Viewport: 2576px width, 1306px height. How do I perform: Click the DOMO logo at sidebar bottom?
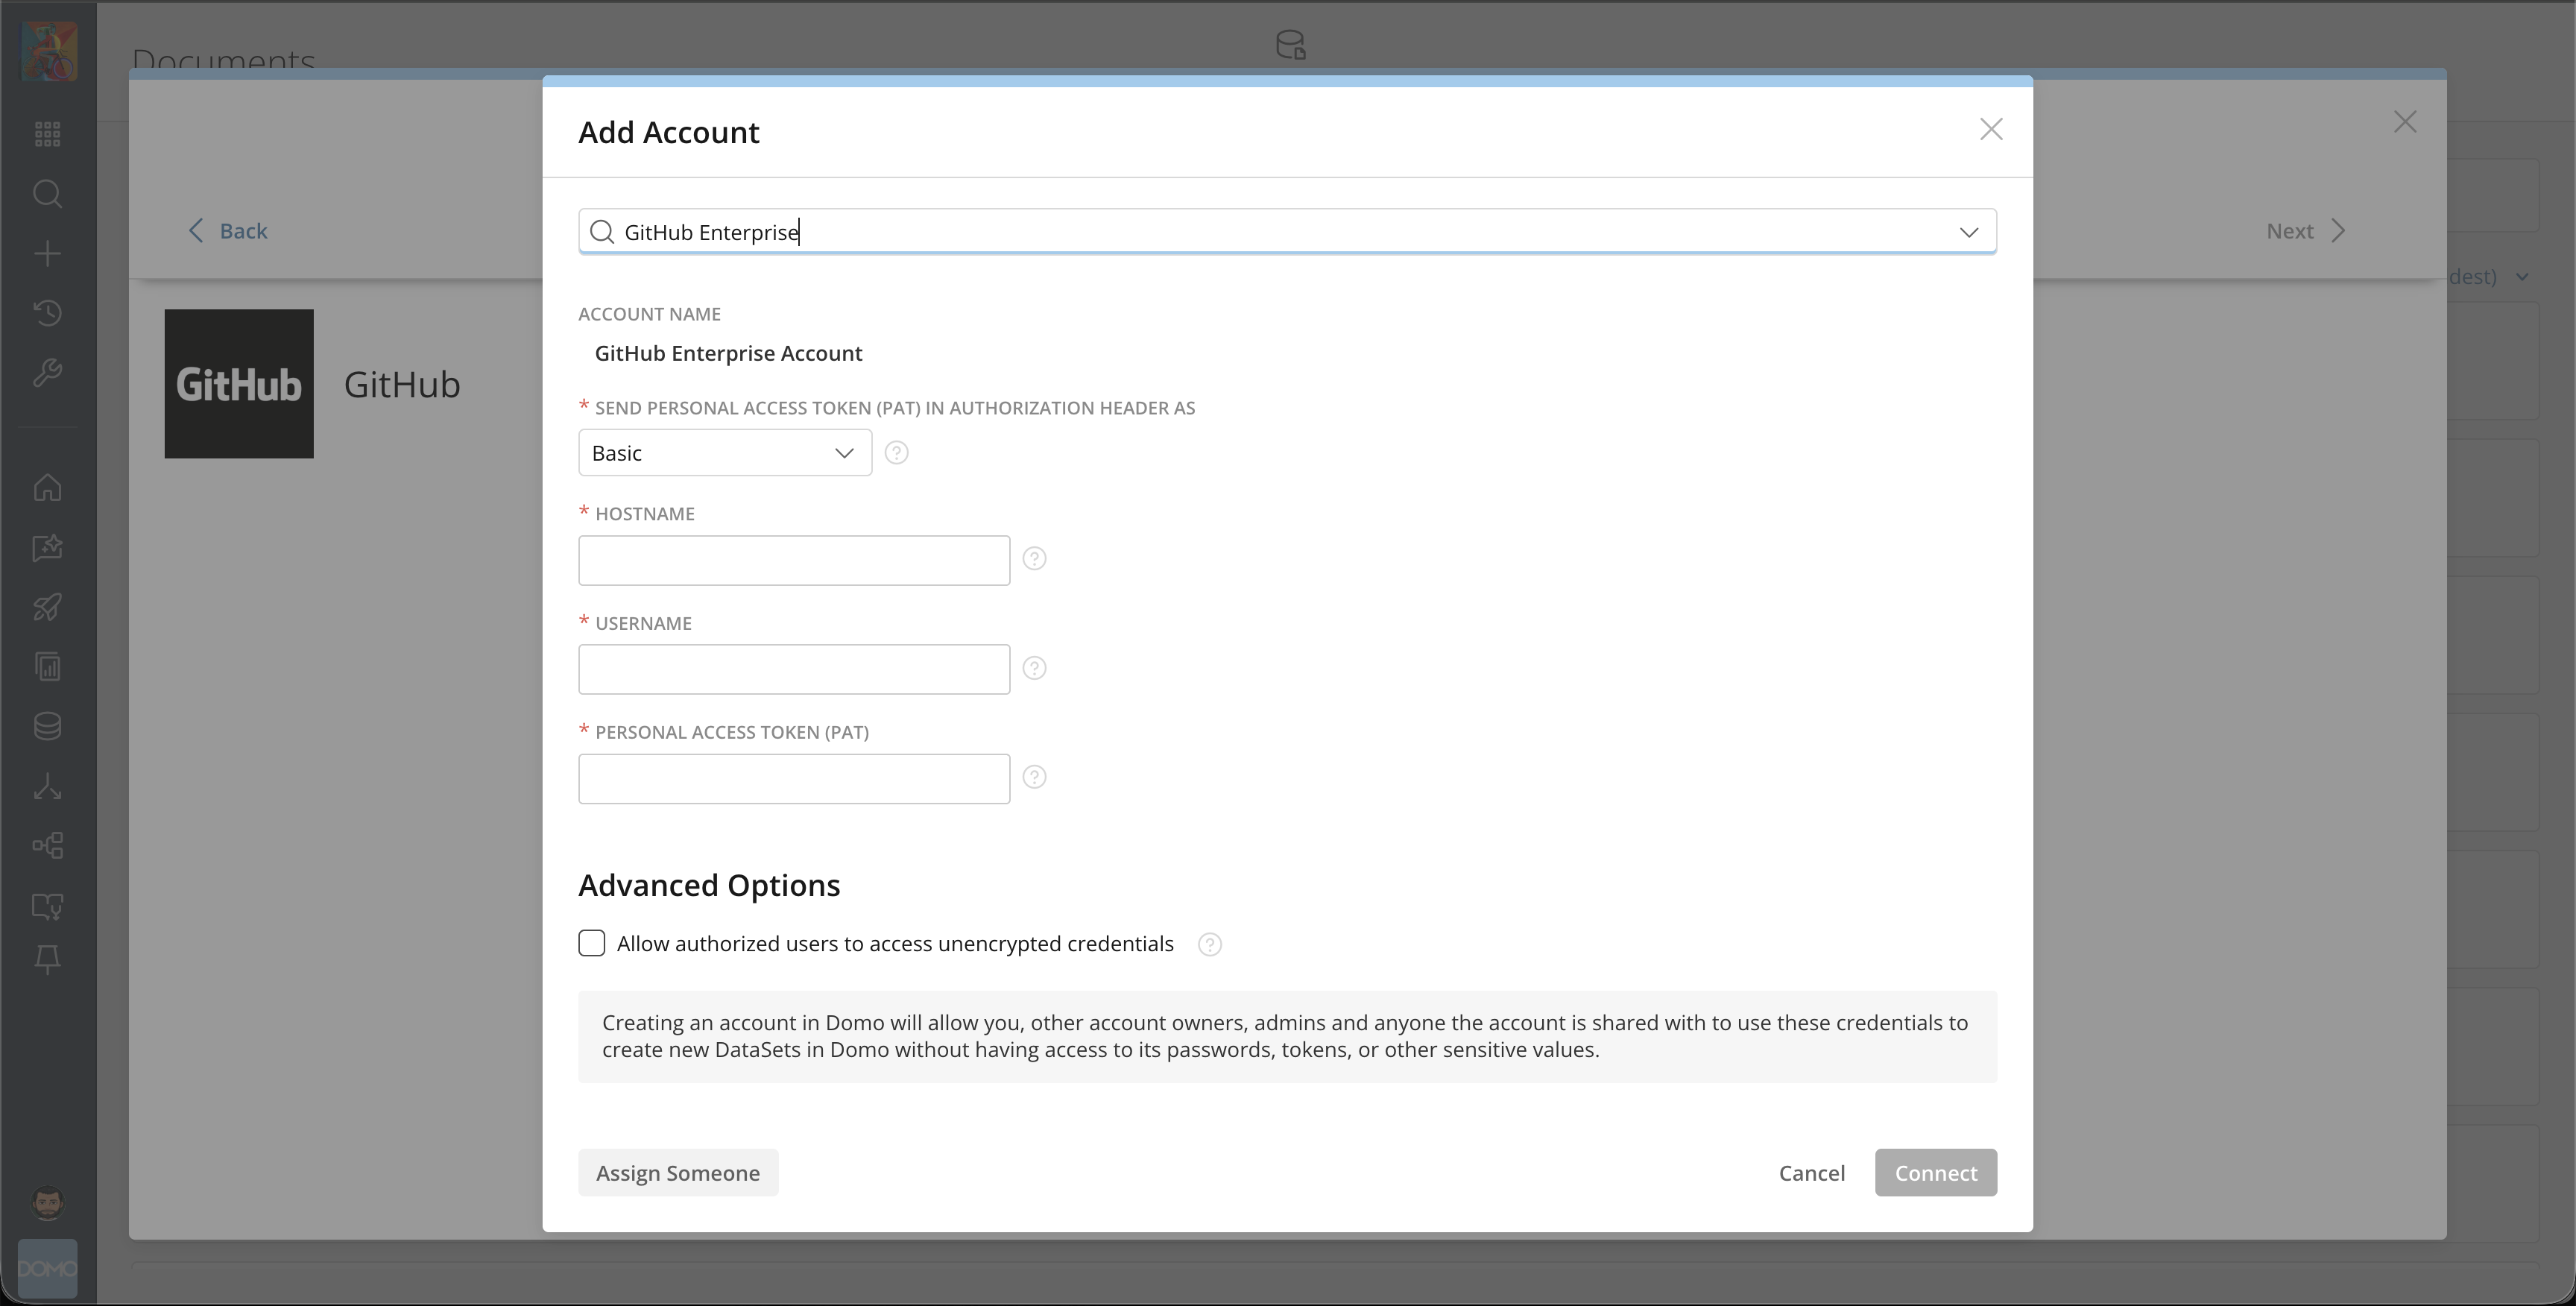(48, 1269)
